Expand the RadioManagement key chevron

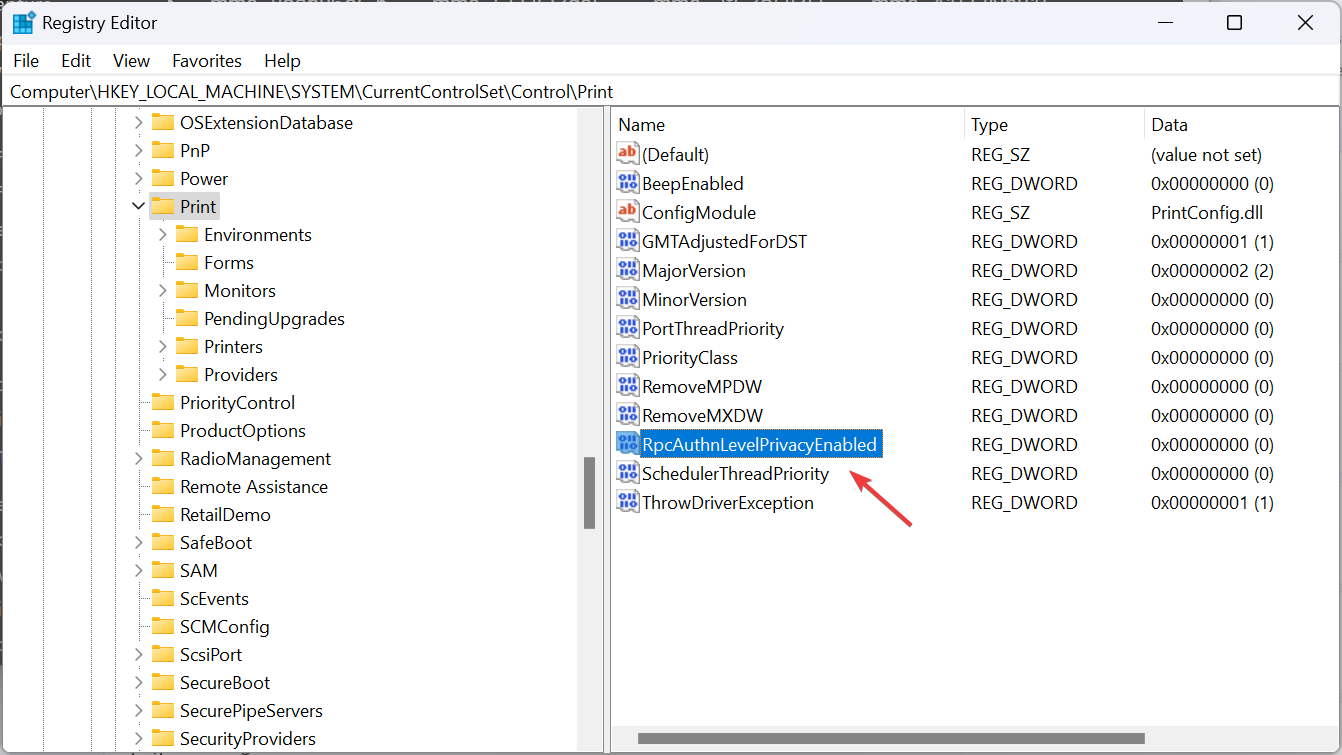(x=139, y=458)
